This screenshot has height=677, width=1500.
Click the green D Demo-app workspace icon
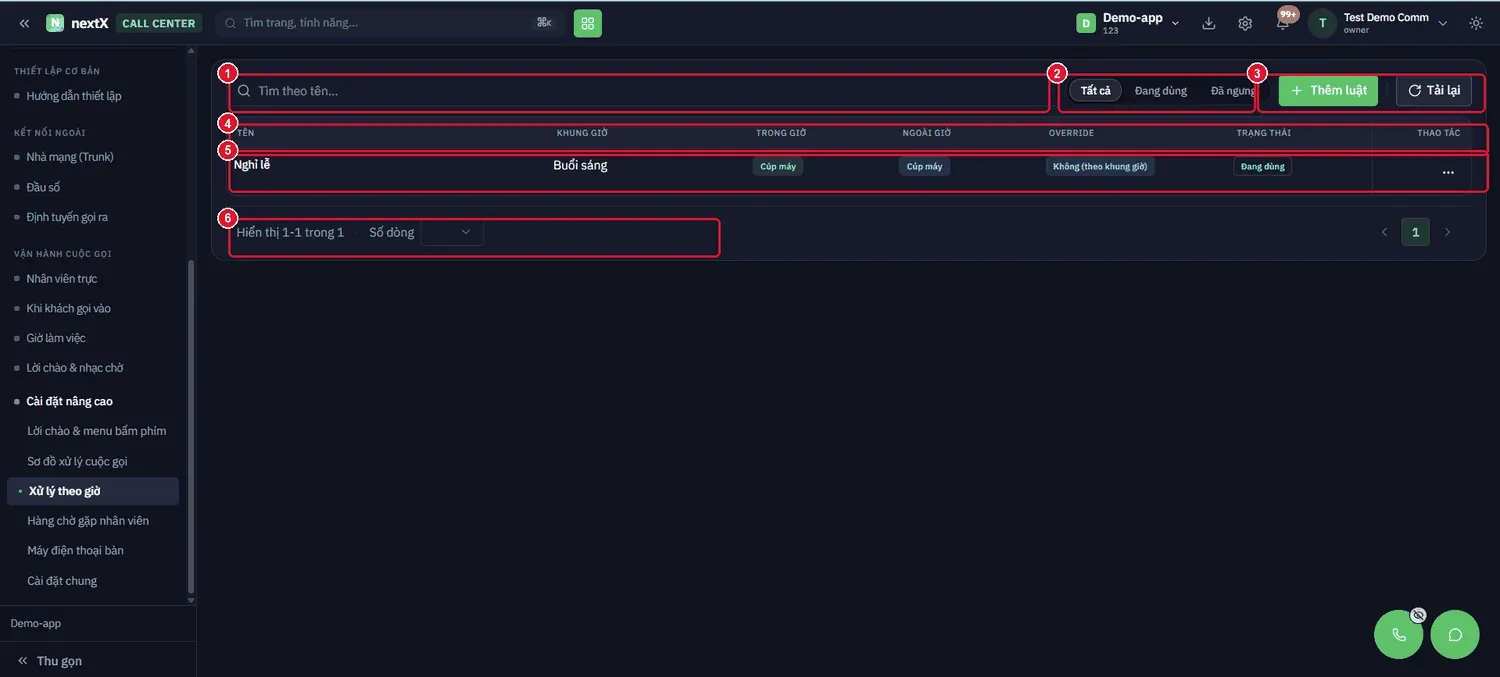(x=1086, y=23)
